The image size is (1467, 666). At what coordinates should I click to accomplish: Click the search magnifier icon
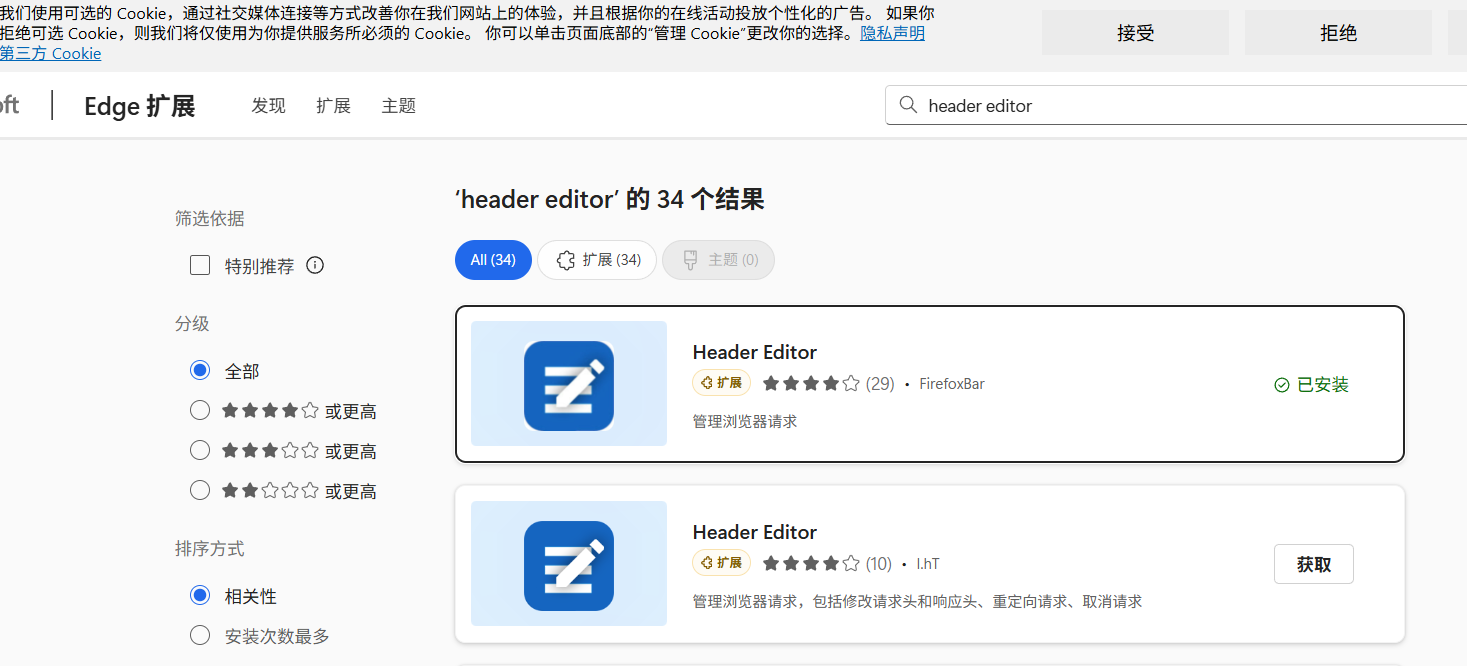[908, 105]
